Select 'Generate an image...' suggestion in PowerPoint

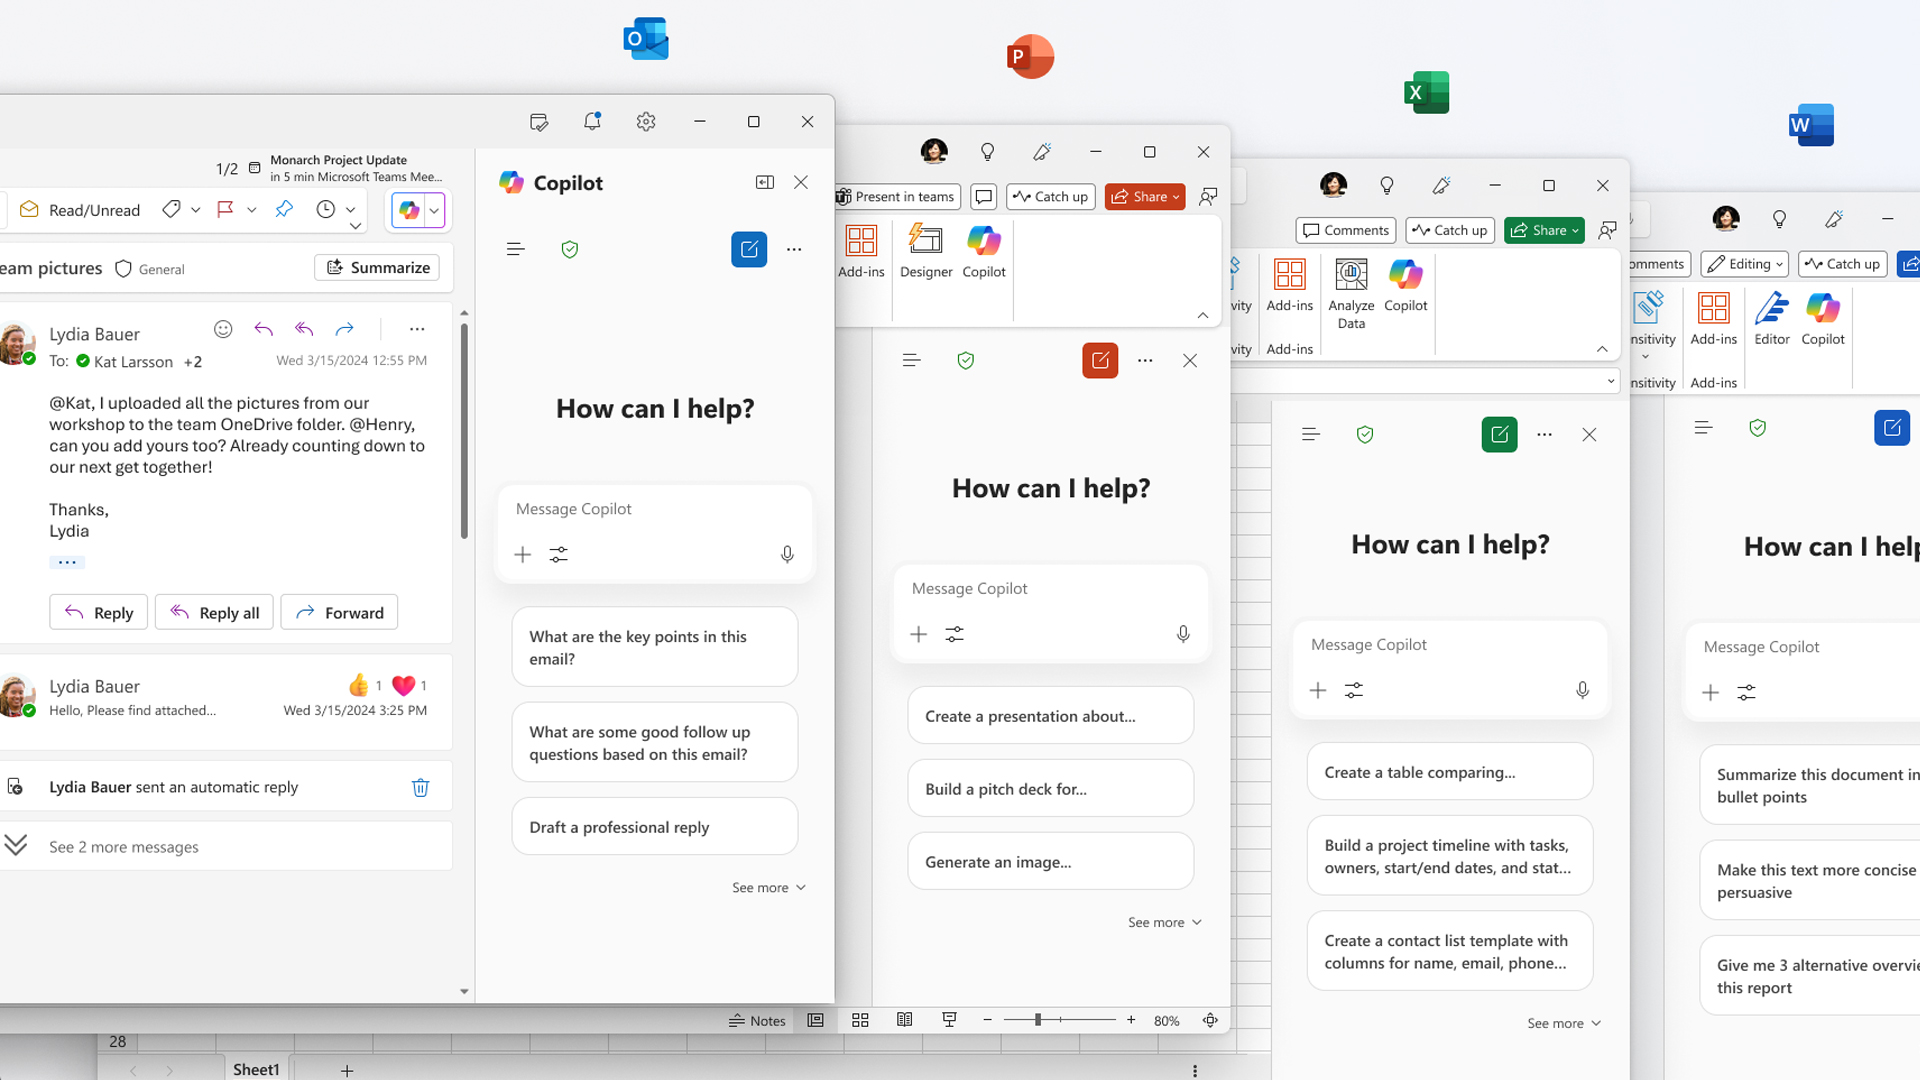click(x=1050, y=862)
